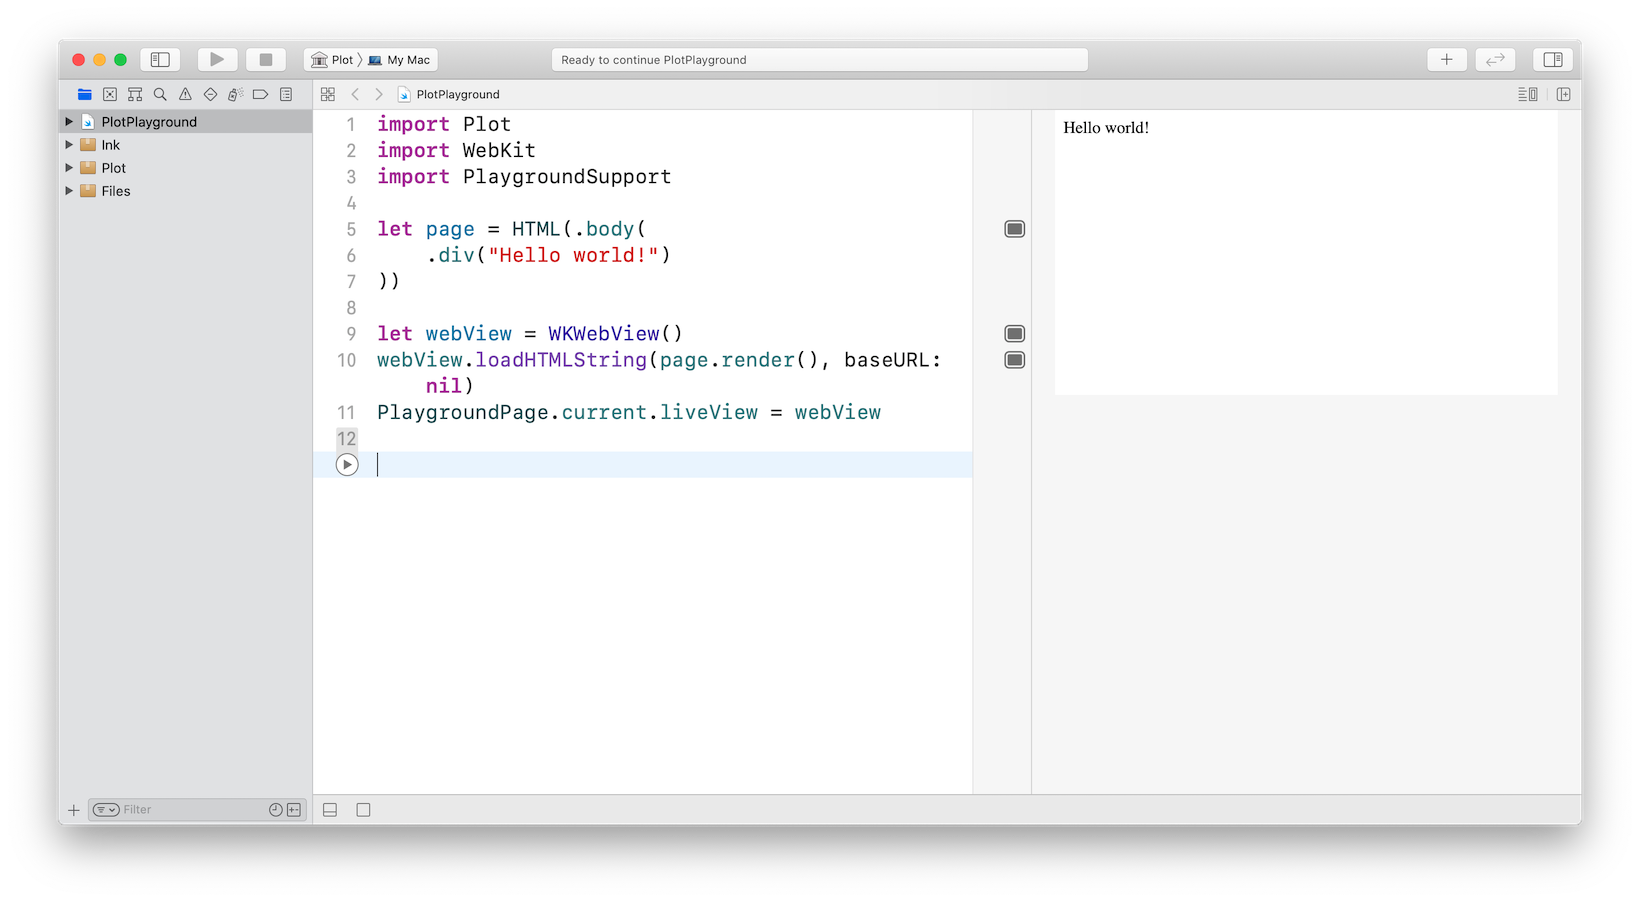Image resolution: width=1640 pixels, height=902 pixels.
Task: Run the playground with the toolbar play button
Action: point(217,60)
